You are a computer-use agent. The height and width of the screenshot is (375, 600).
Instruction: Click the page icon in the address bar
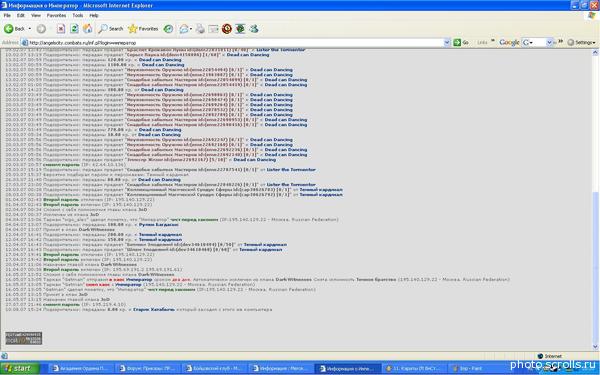(x=25, y=42)
